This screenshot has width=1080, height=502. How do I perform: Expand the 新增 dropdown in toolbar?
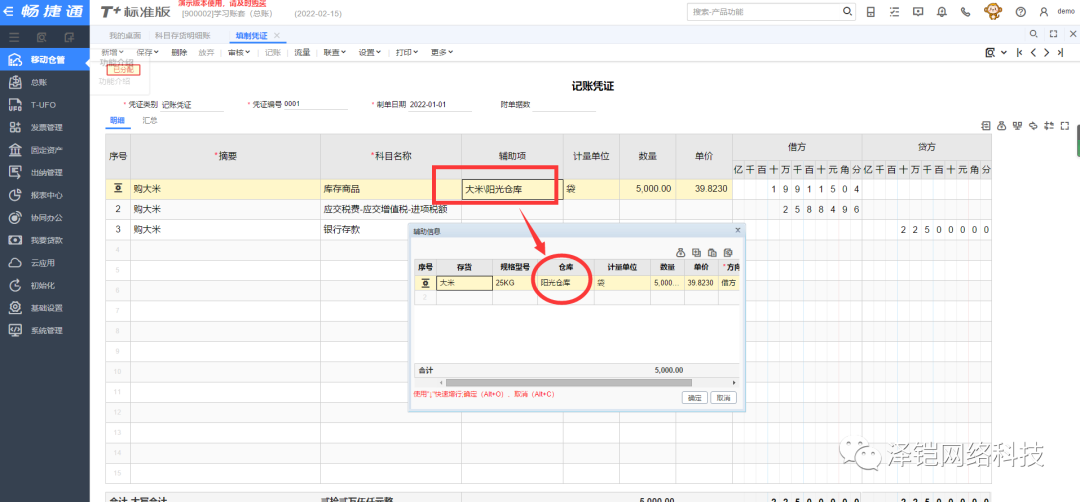click(114, 52)
